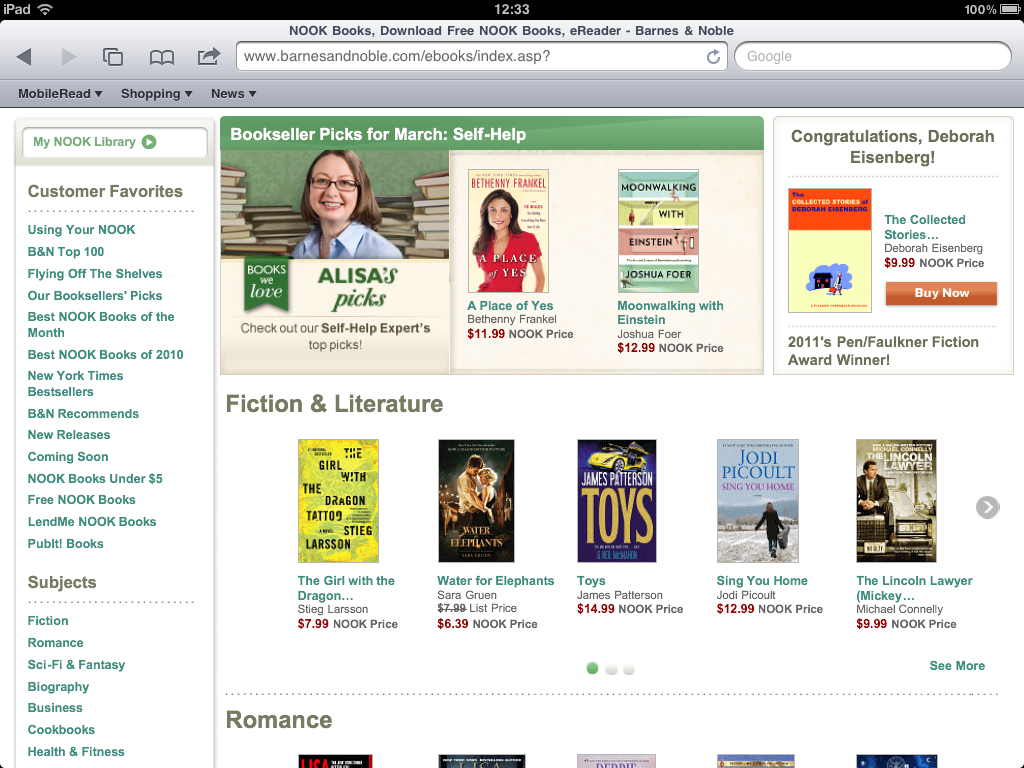Screen dimensions: 1024x768
Task: Tap the share action icon
Action: tap(209, 56)
